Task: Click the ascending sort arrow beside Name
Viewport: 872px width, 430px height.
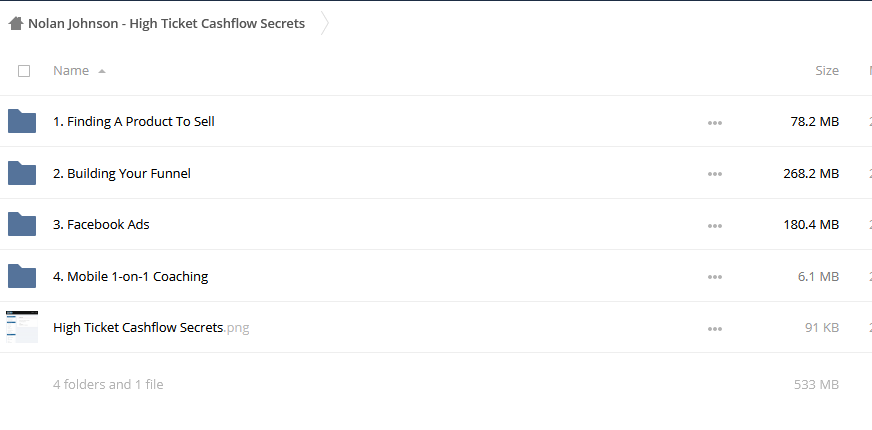Action: [102, 71]
